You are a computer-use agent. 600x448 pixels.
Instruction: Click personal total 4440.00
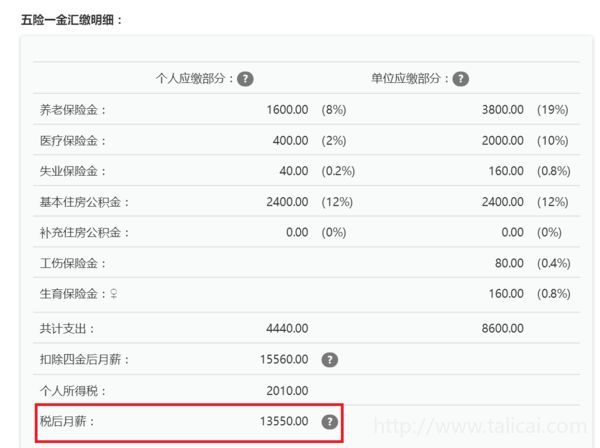tap(287, 328)
